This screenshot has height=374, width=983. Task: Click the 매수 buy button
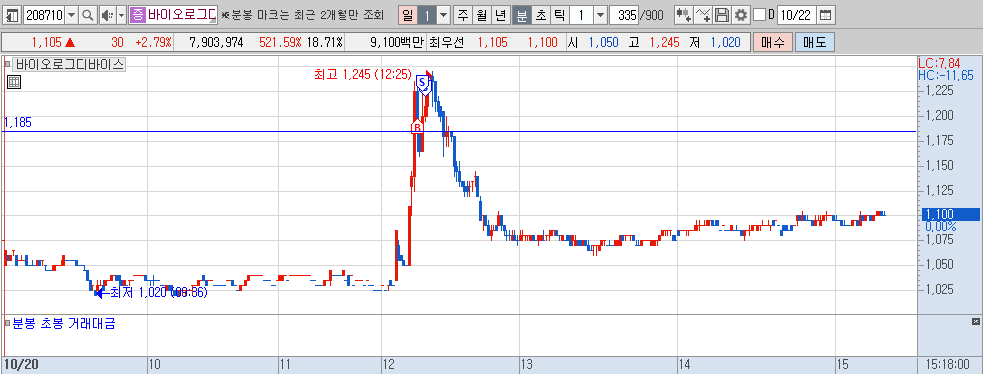tap(772, 43)
